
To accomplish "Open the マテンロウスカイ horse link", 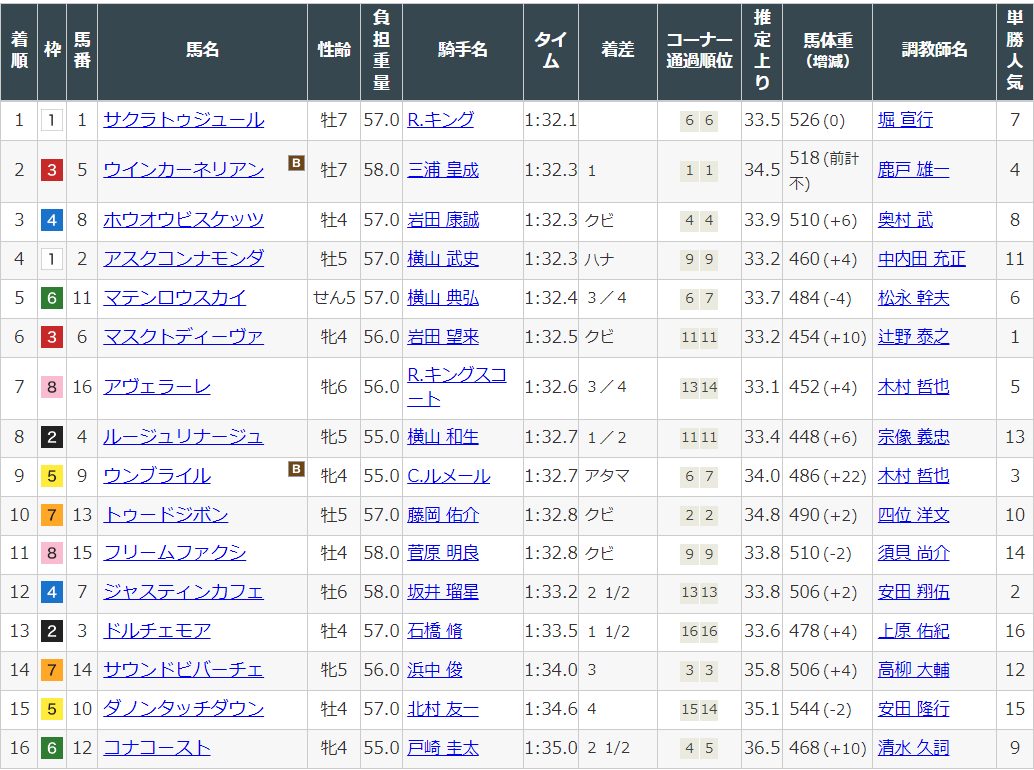I will point(175,298).
